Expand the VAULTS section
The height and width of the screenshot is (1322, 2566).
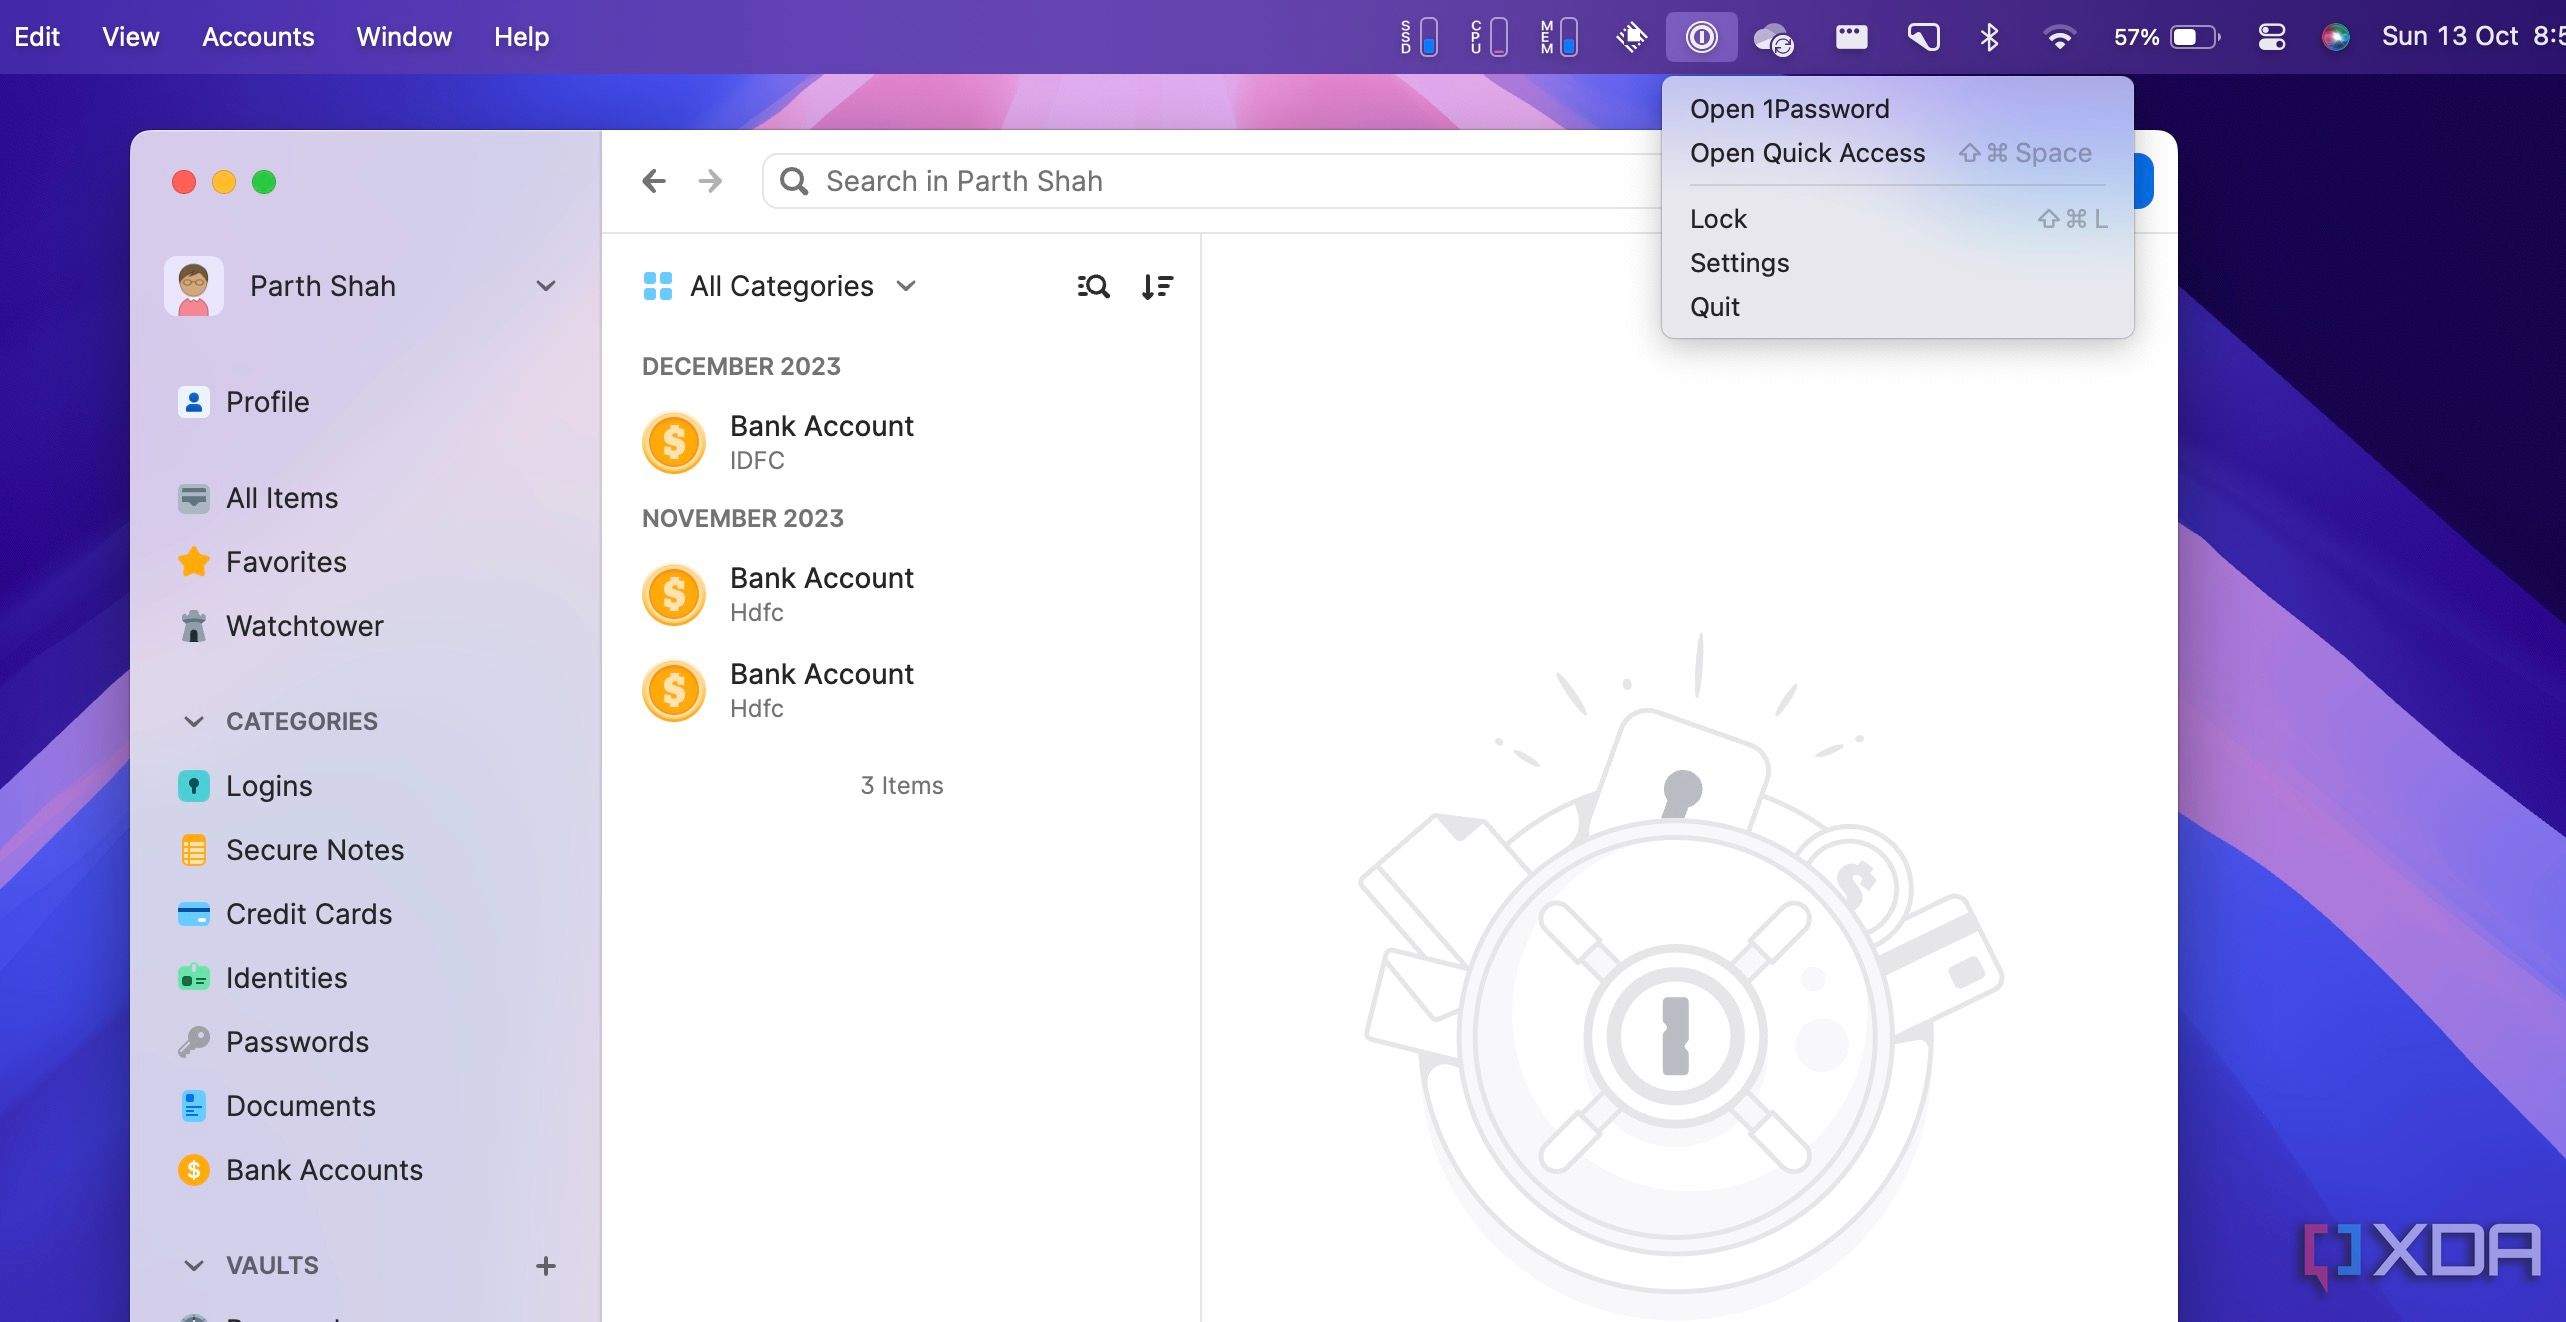click(x=192, y=1265)
